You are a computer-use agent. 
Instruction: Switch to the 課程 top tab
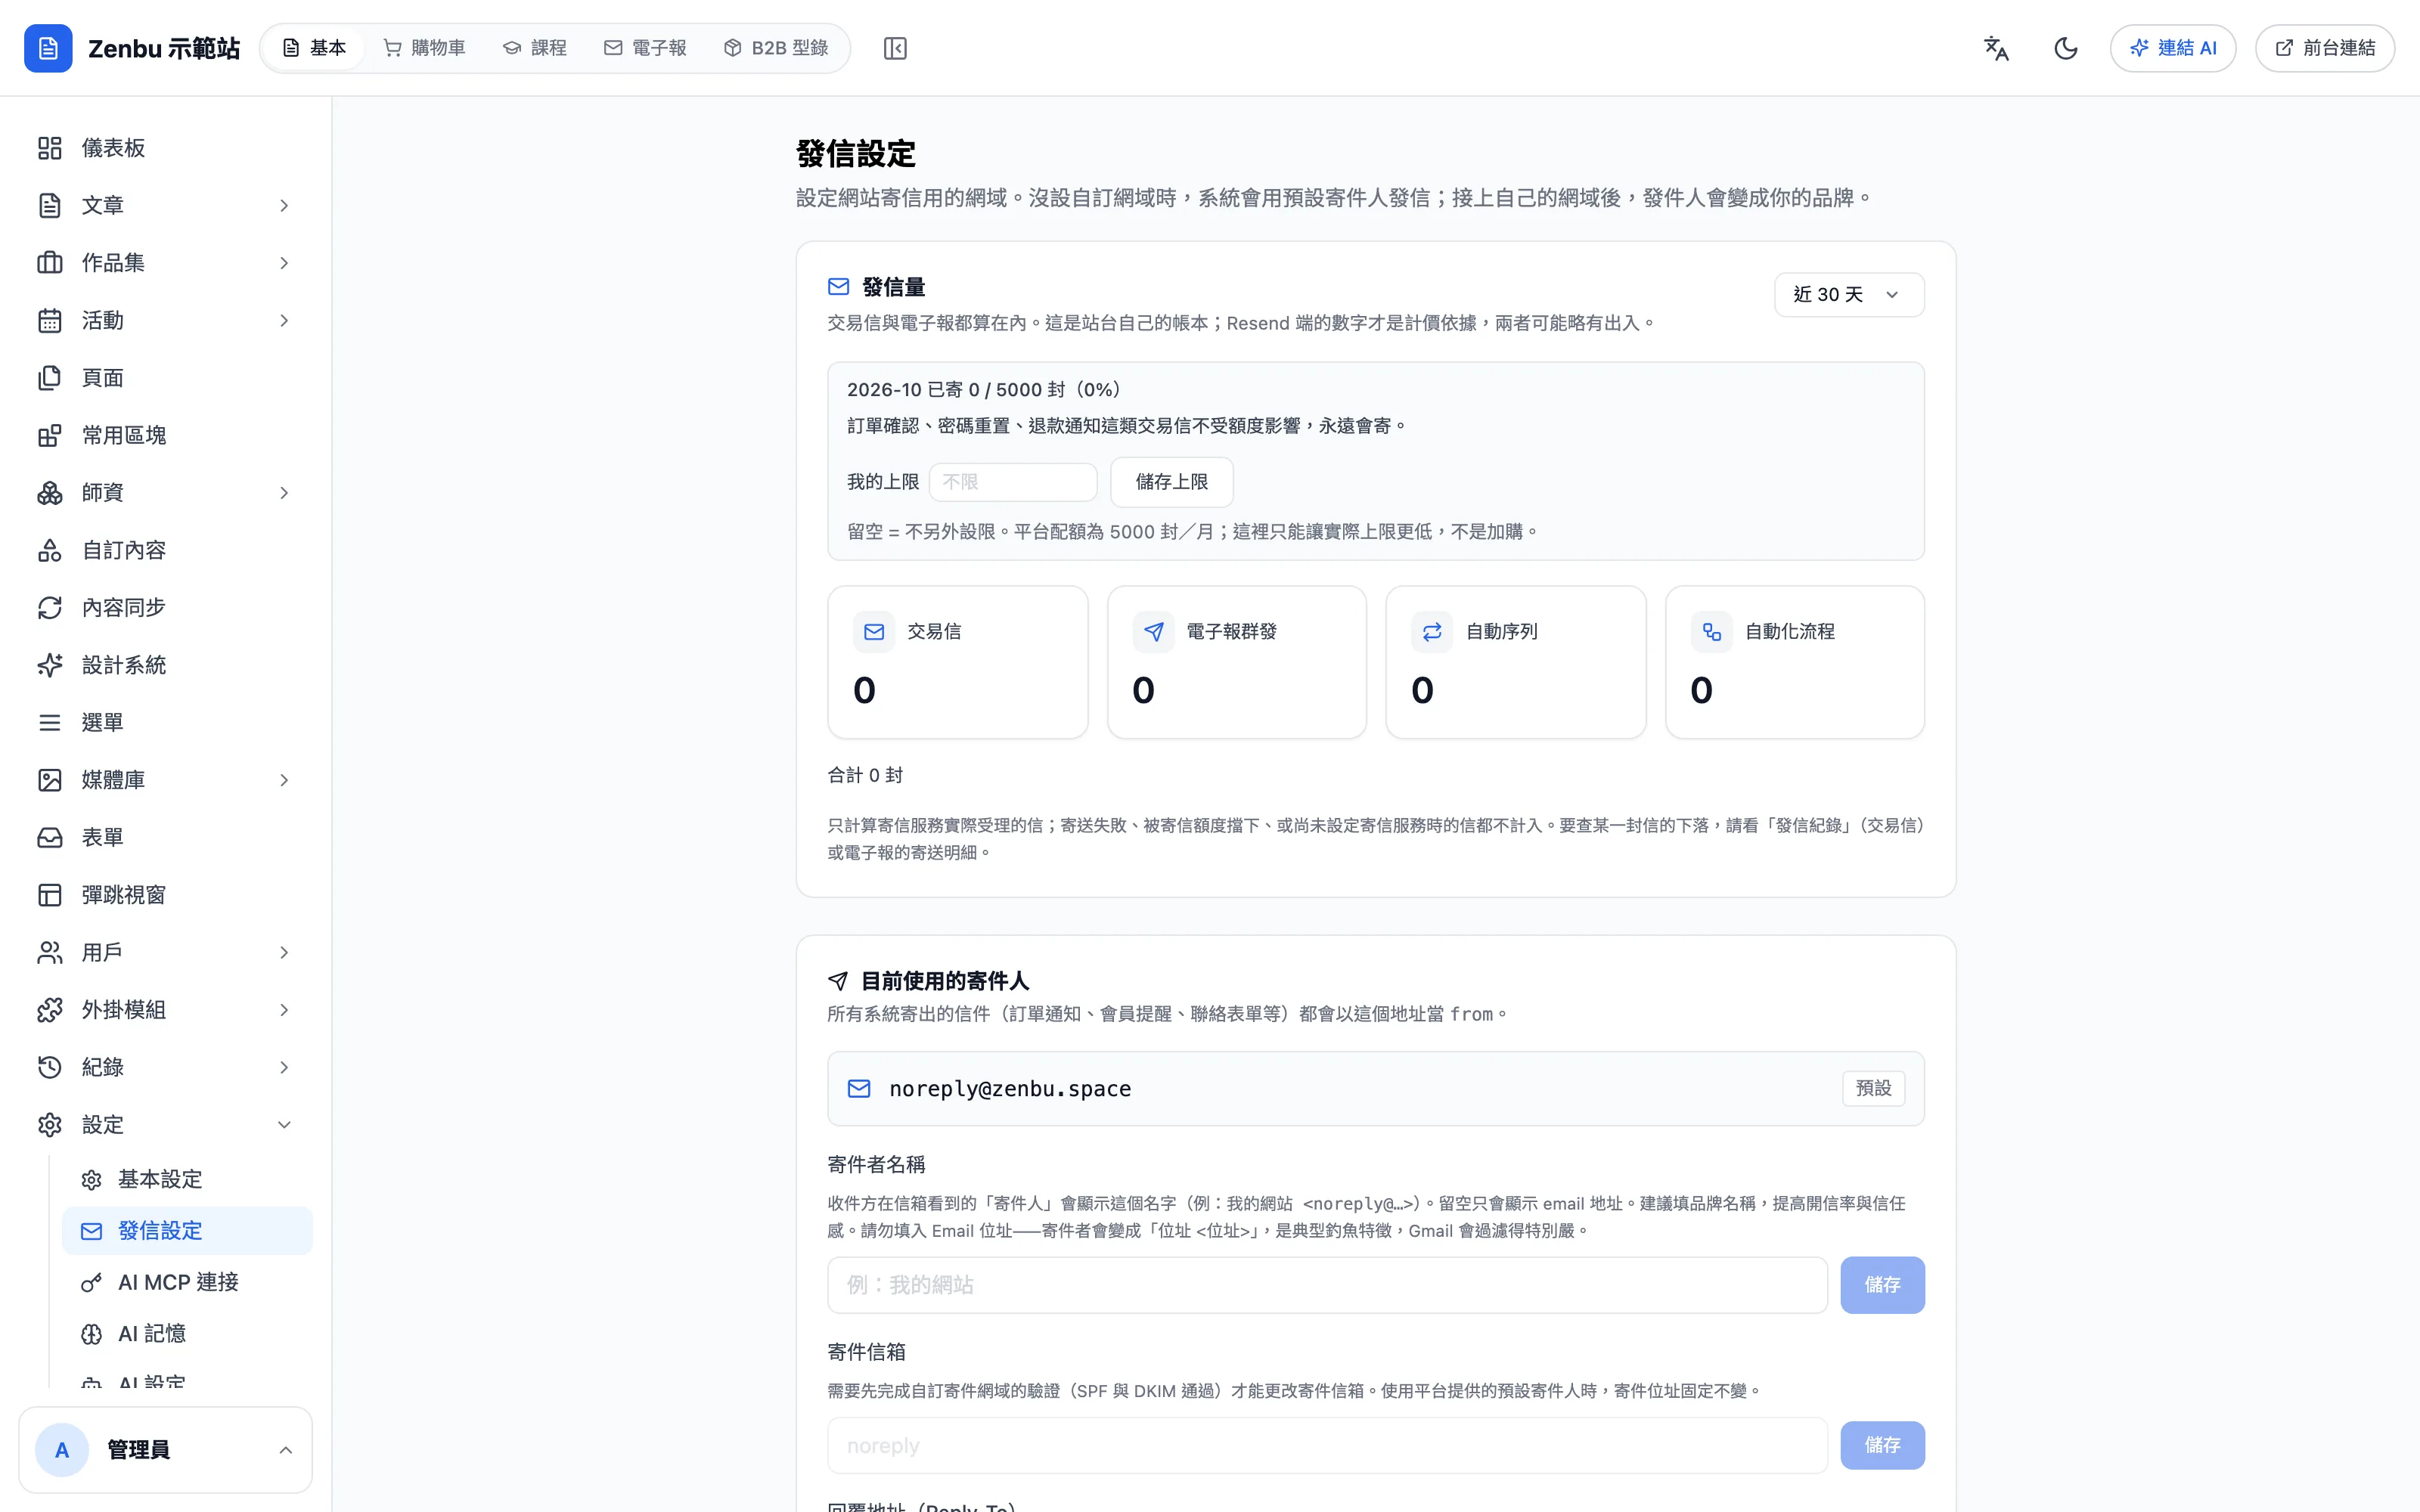pos(535,48)
